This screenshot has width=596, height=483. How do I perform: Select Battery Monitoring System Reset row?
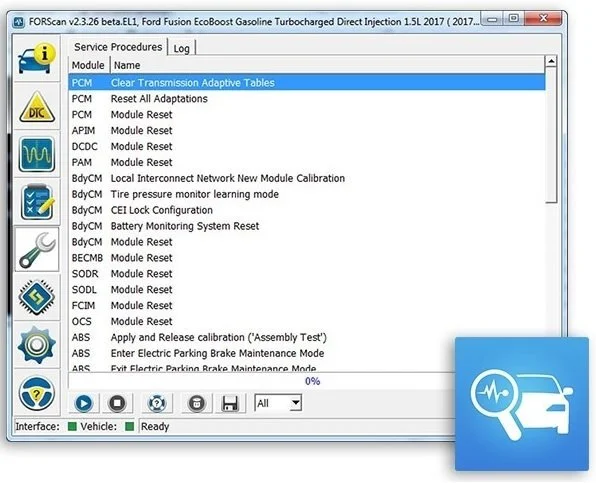(x=306, y=226)
